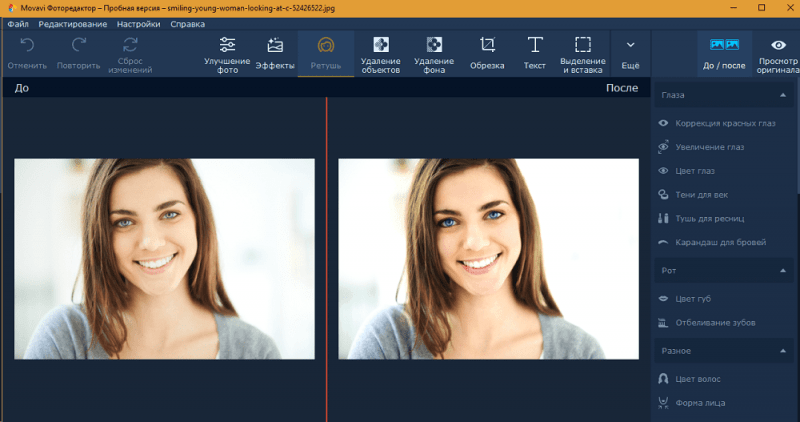Click the Redo (Повторить) arrow icon

79,45
